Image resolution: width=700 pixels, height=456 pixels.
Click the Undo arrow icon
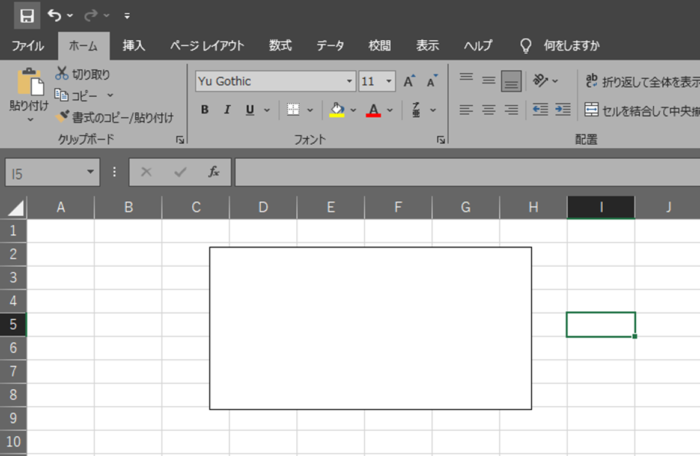(56, 16)
